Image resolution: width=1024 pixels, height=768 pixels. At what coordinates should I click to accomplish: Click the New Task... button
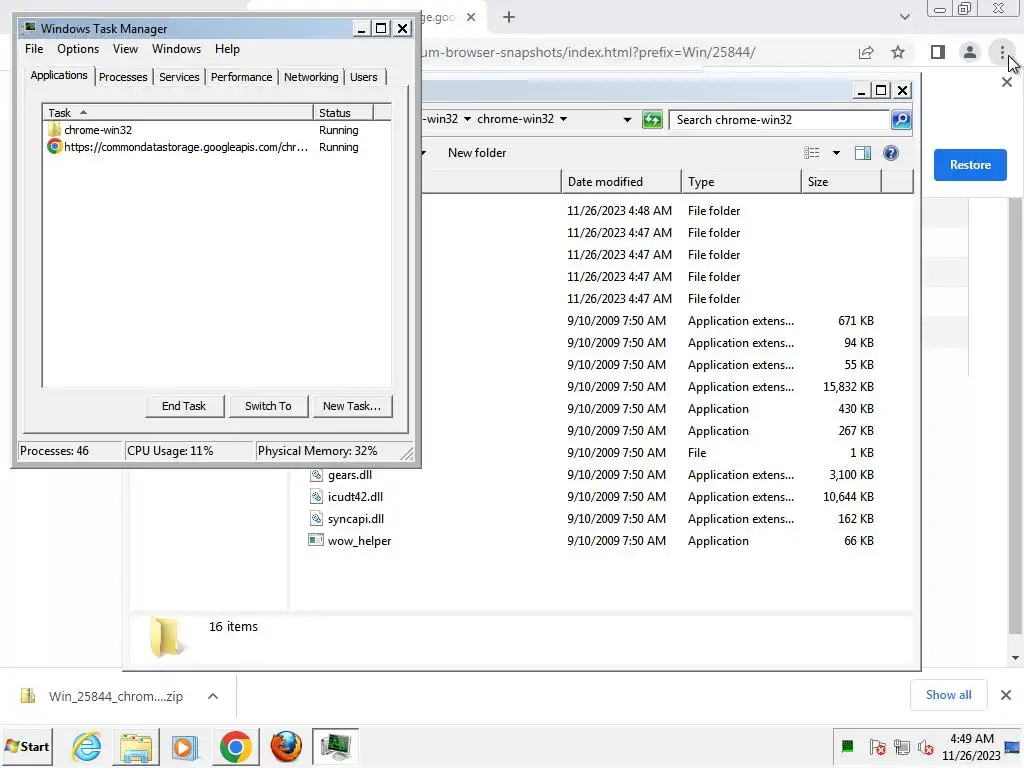coord(352,406)
